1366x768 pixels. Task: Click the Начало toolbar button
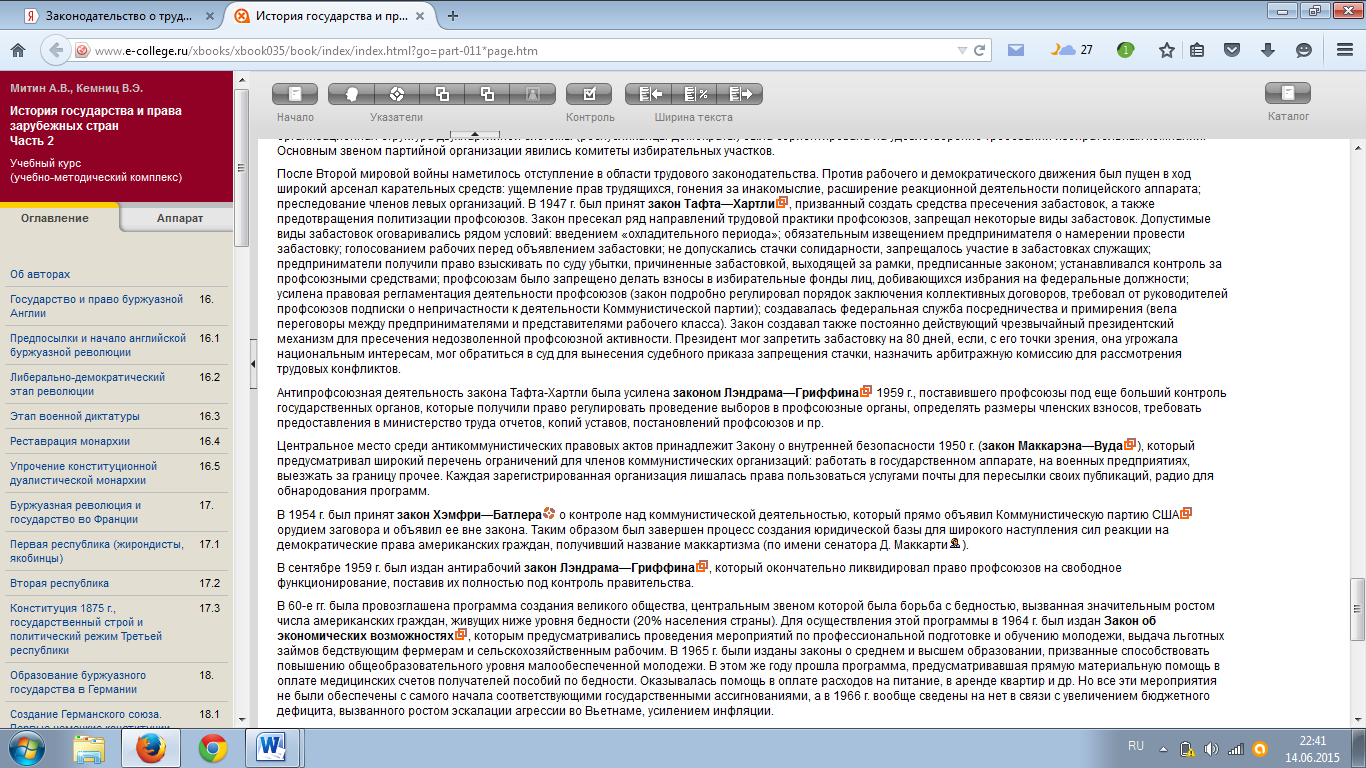(x=295, y=94)
